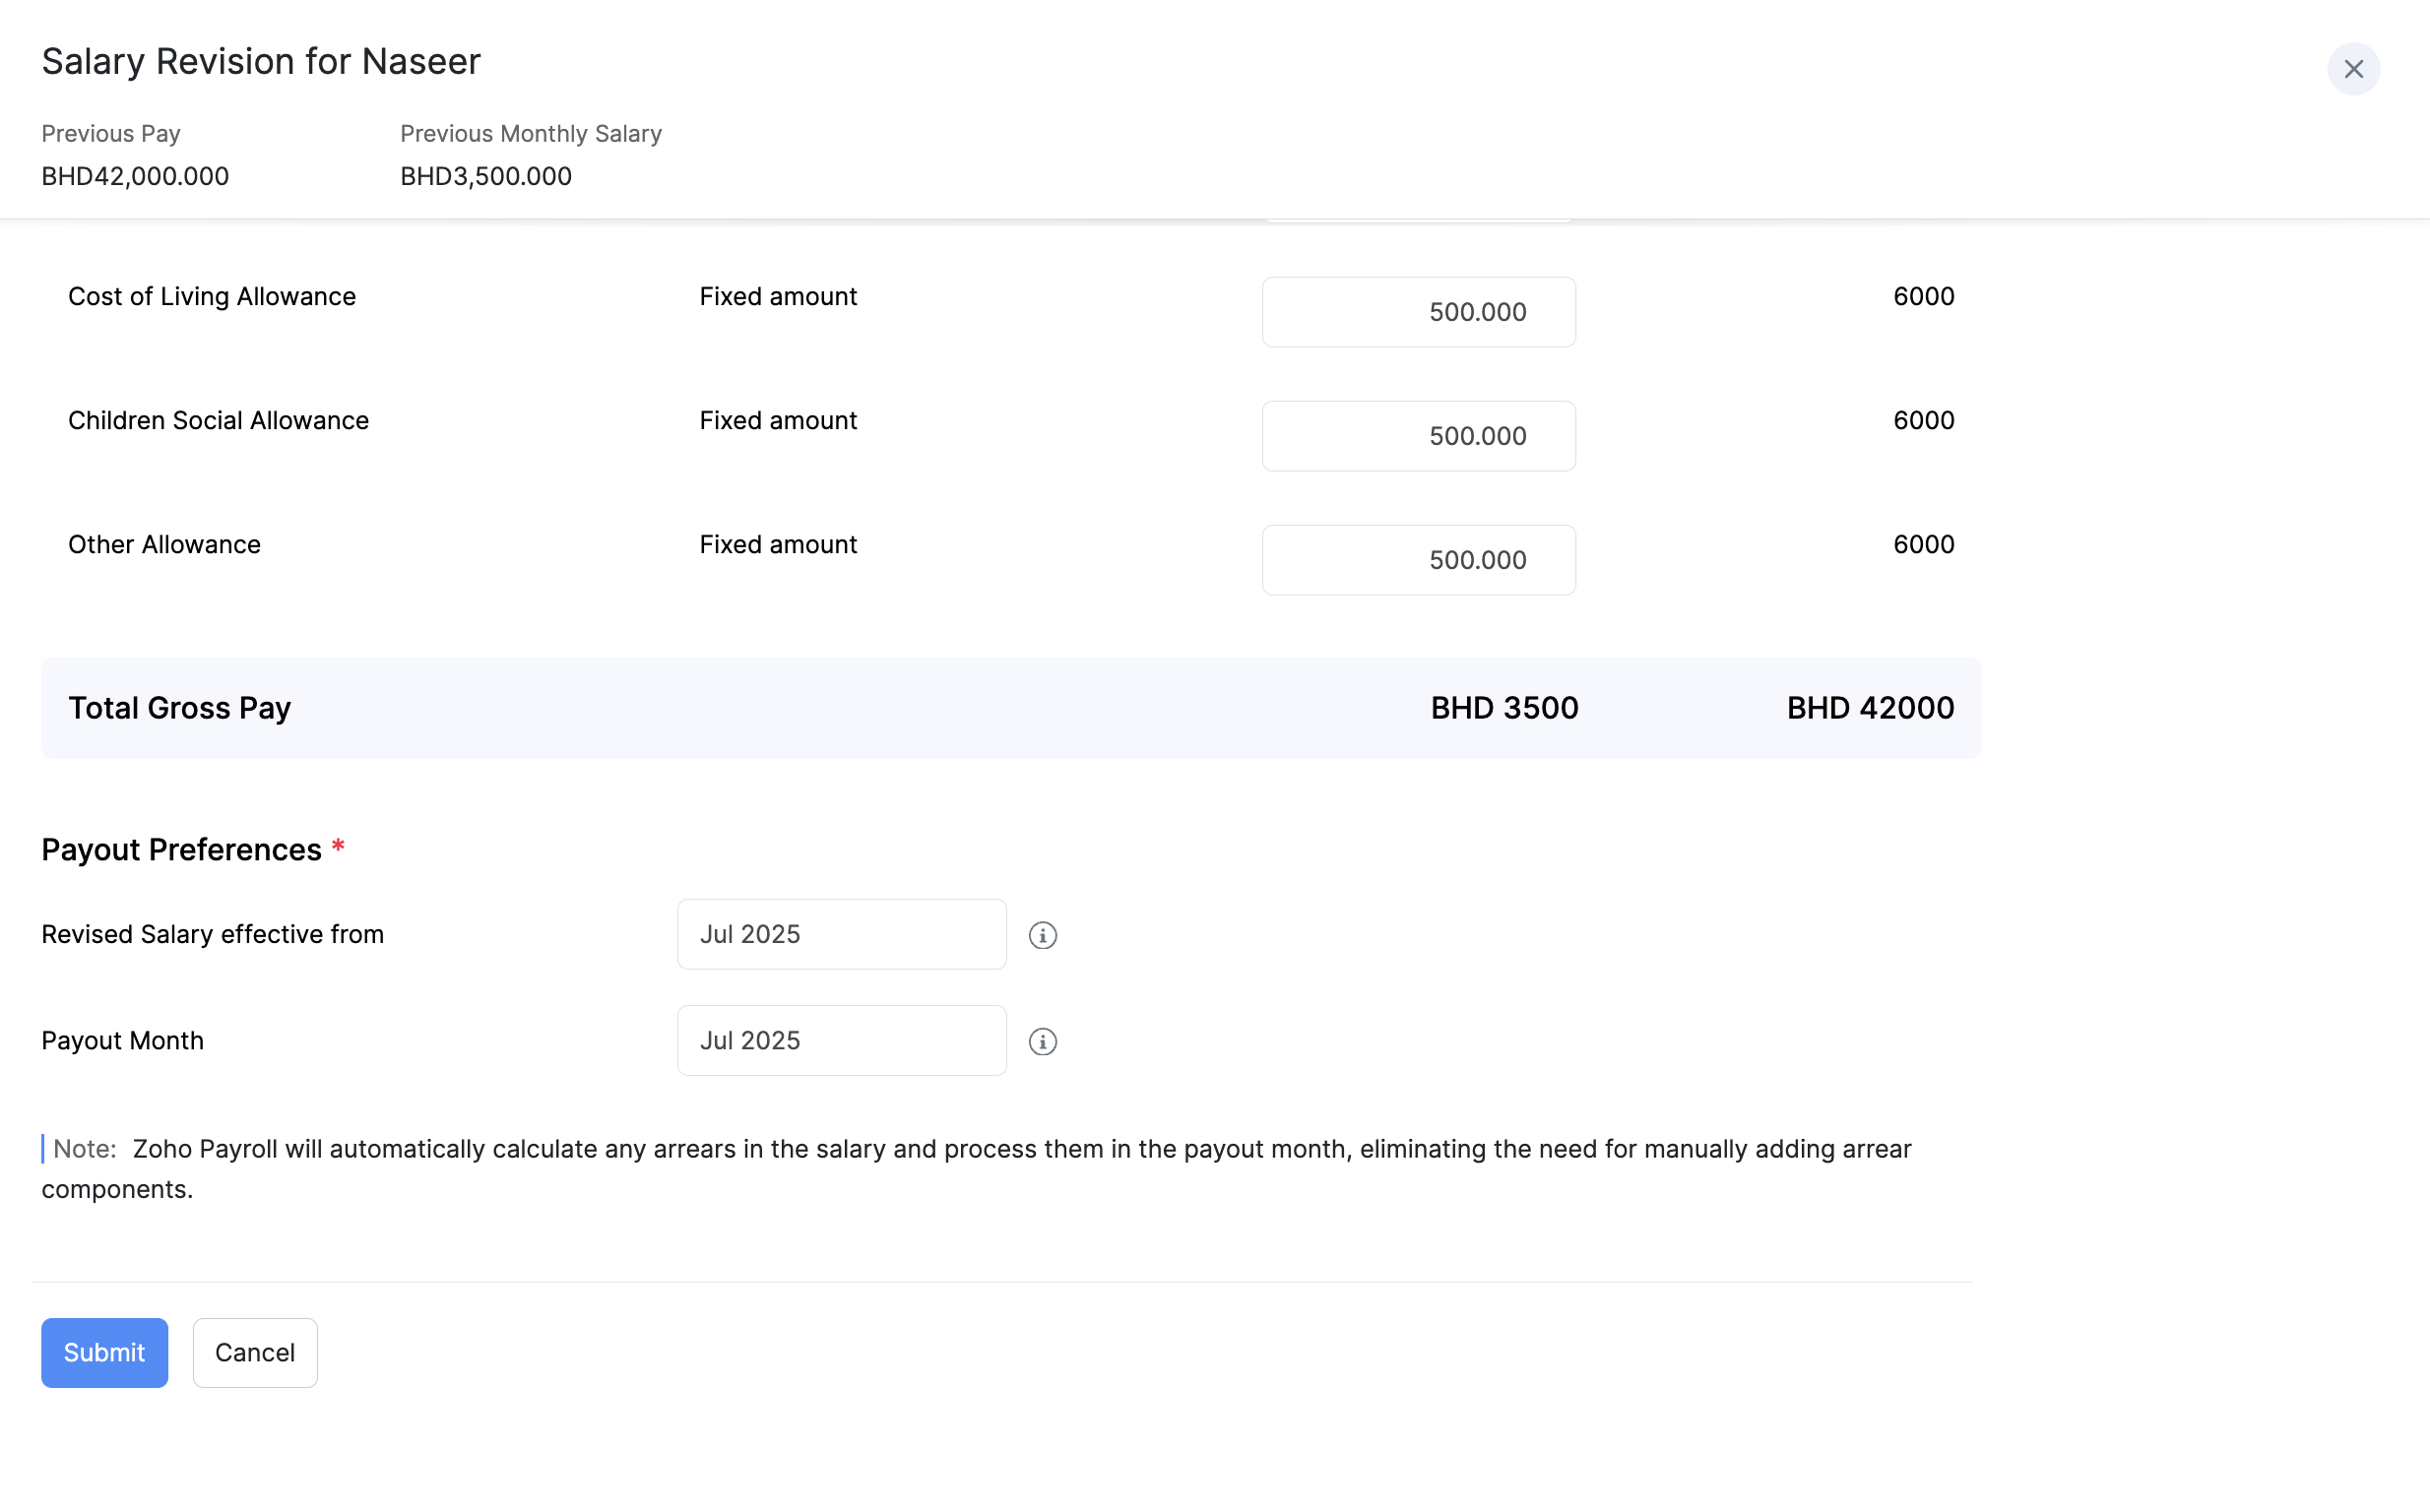
Task: Click the Children Social Allowance label
Action: coord(218,420)
